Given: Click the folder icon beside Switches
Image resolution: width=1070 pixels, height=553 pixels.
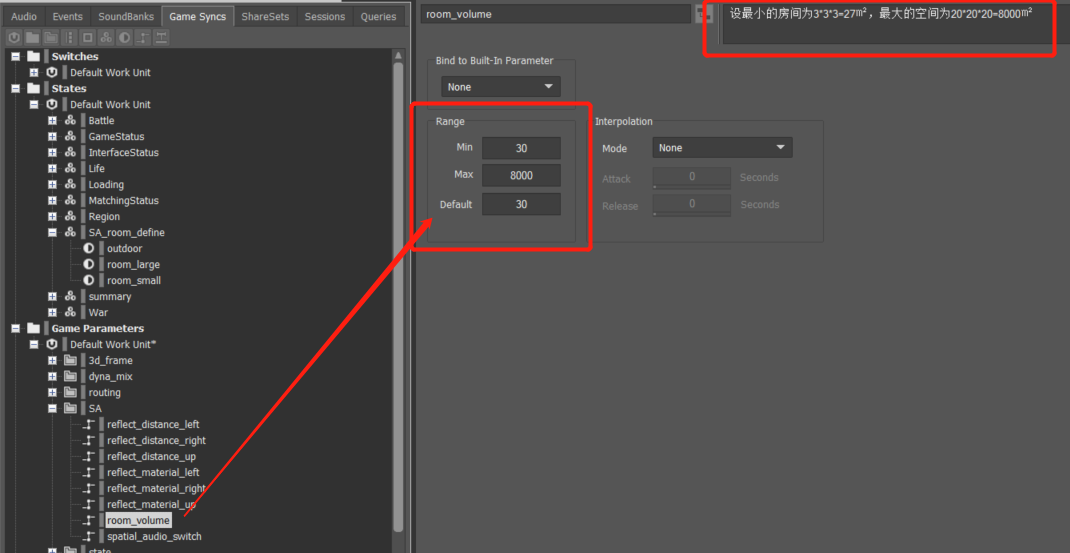Looking at the screenshot, I should pos(33,57).
